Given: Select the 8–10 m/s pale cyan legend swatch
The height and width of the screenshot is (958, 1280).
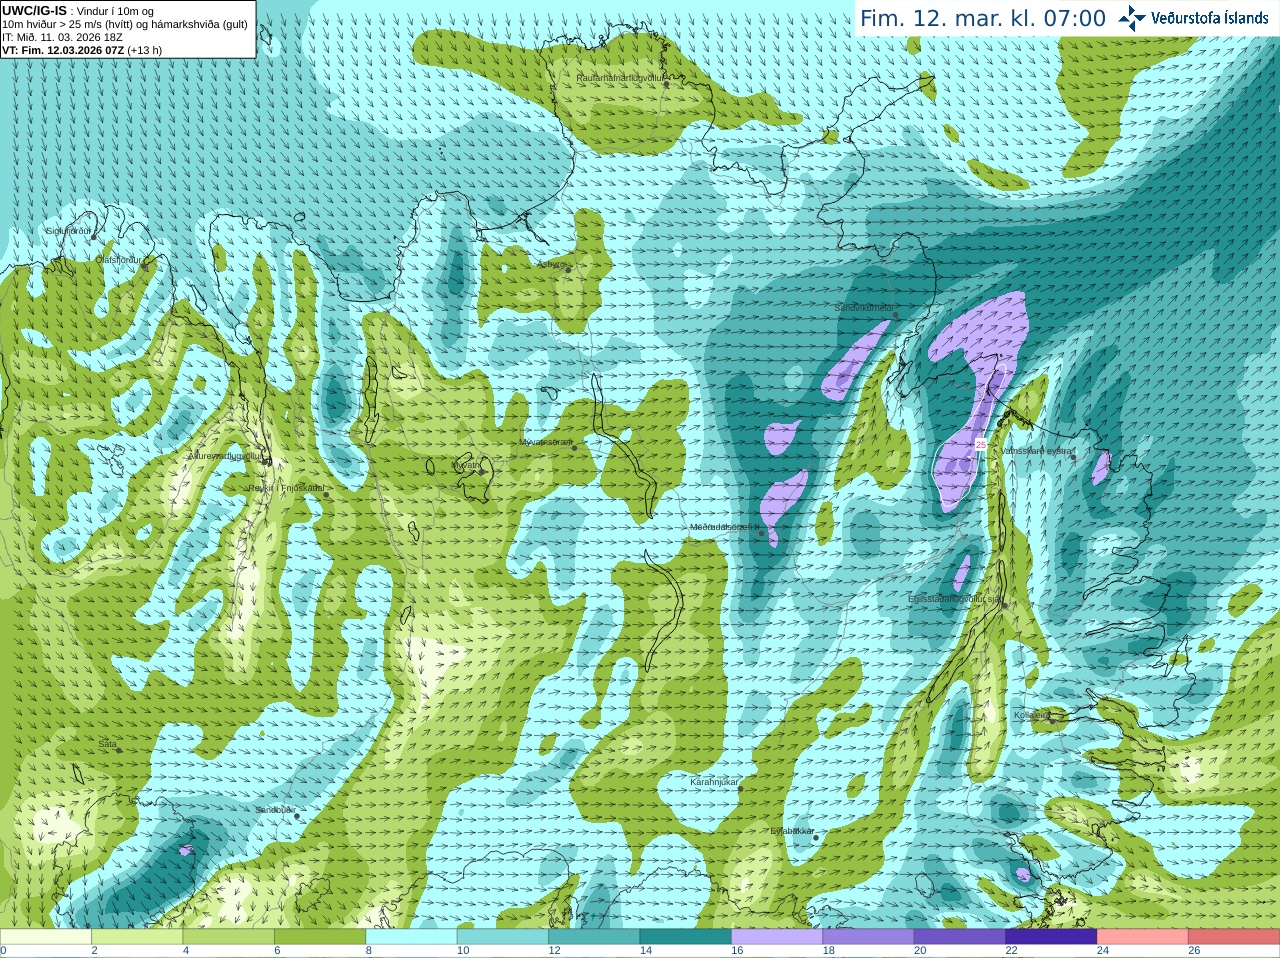Looking at the screenshot, I should pos(412,937).
